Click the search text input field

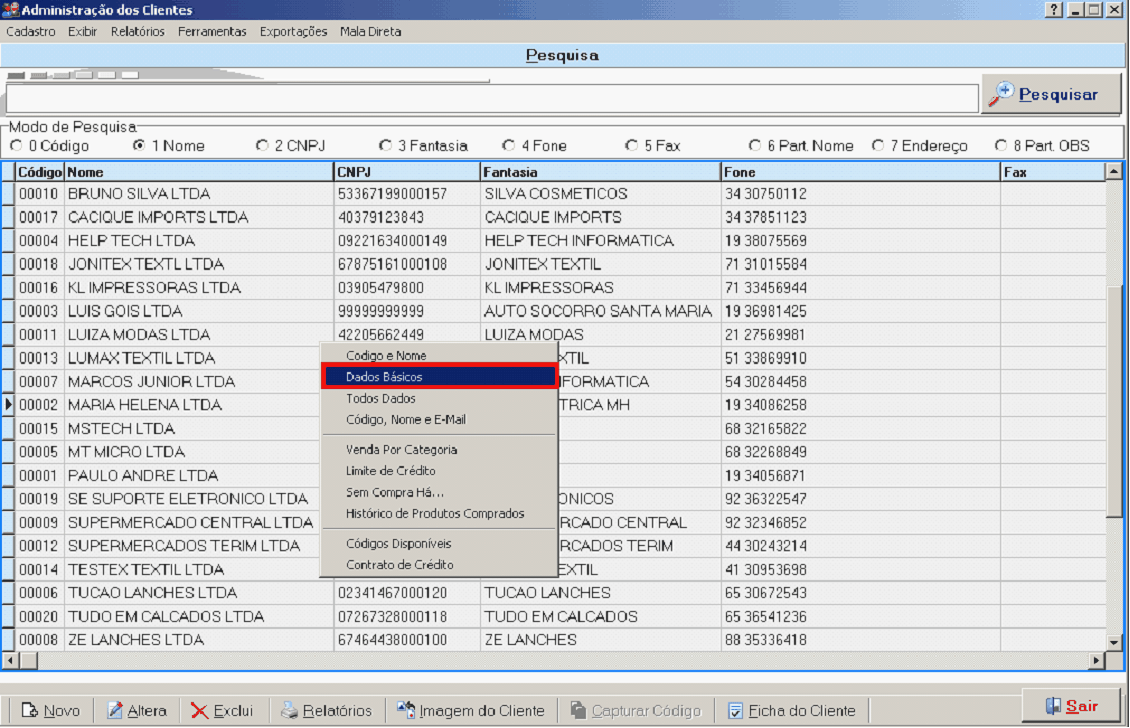[x=491, y=98]
